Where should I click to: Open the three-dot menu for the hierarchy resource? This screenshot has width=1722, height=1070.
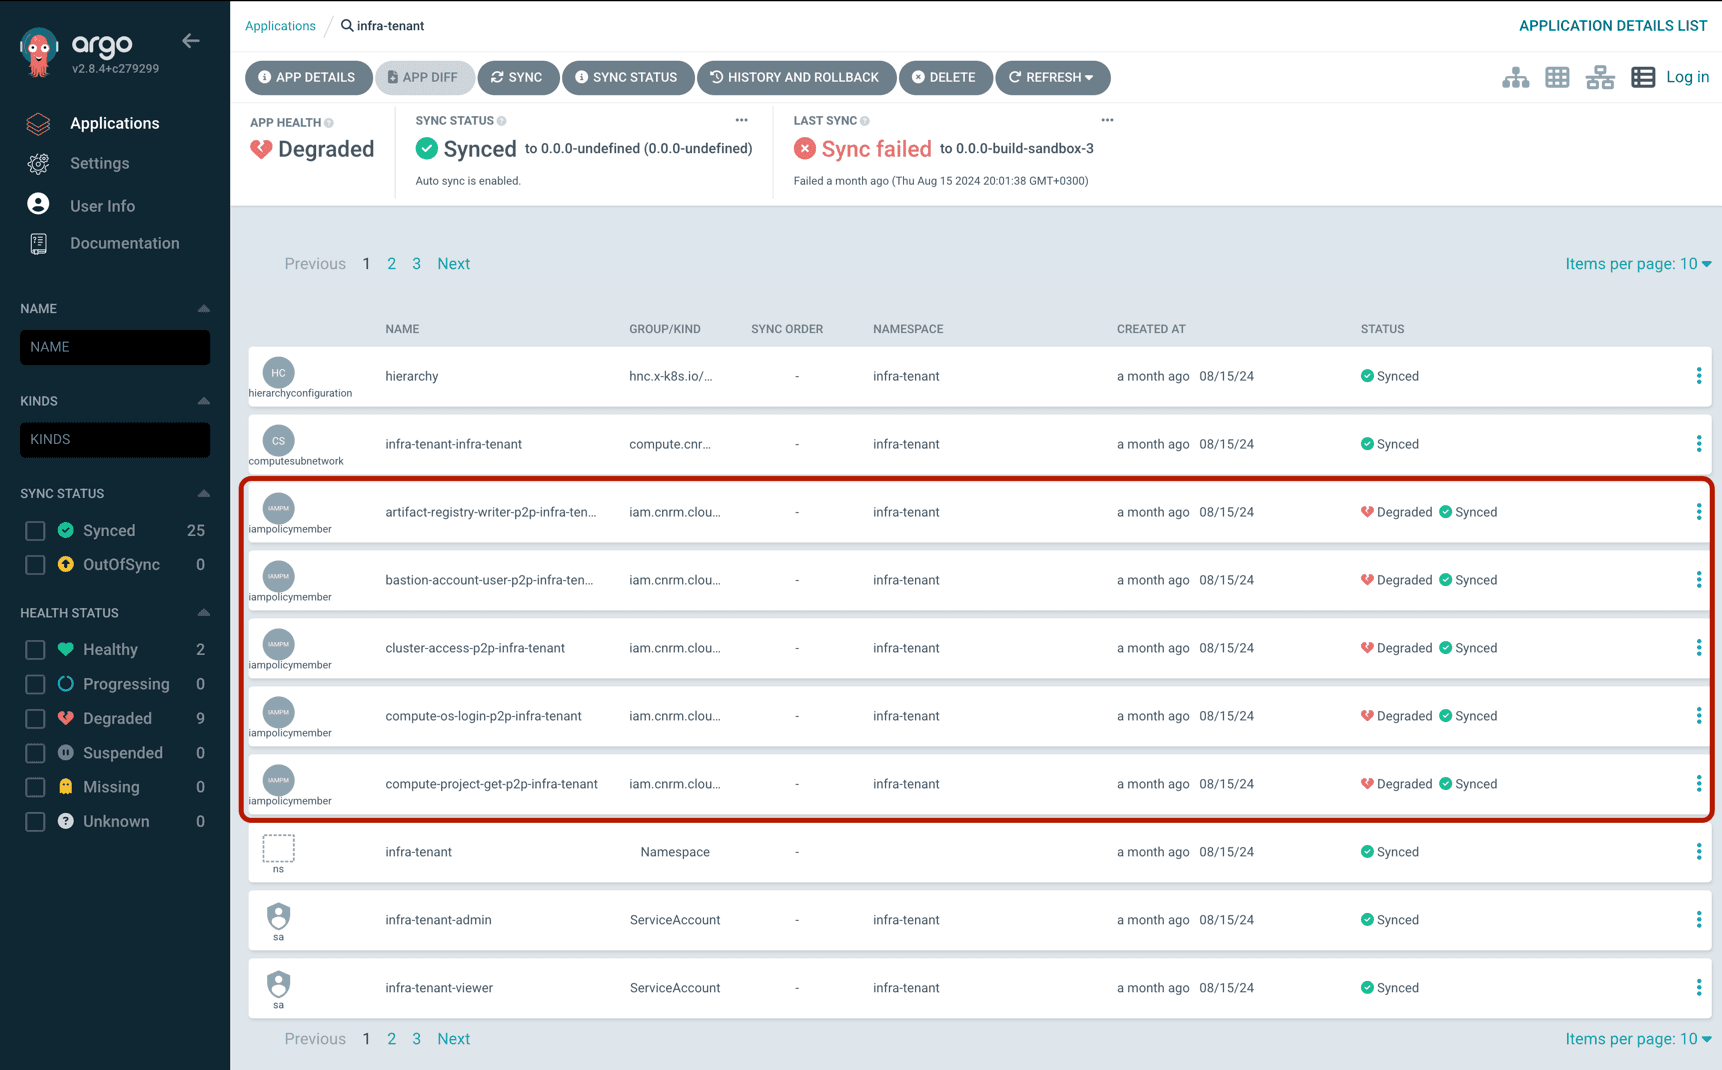click(1699, 376)
